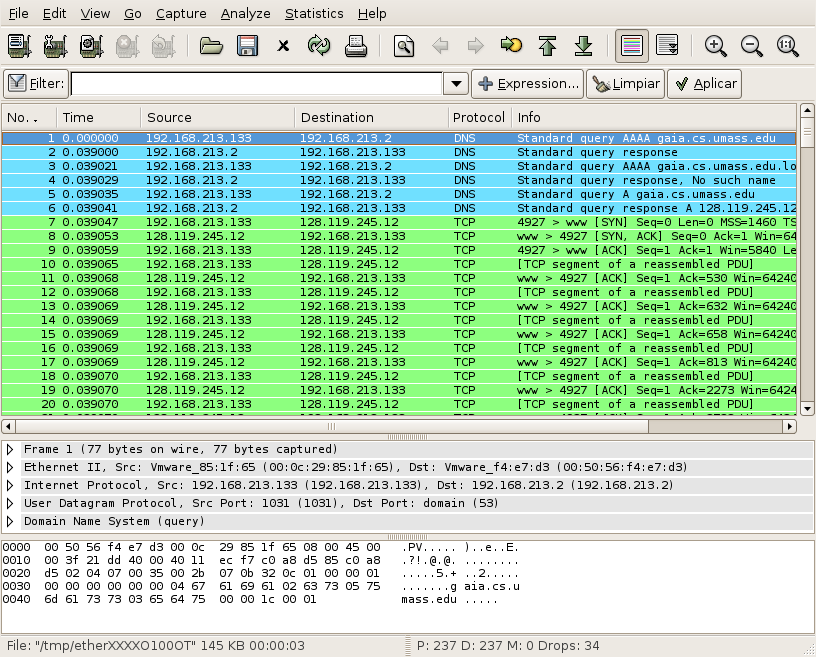Open capture options toolbar icon
816x657 pixels.
[55, 46]
